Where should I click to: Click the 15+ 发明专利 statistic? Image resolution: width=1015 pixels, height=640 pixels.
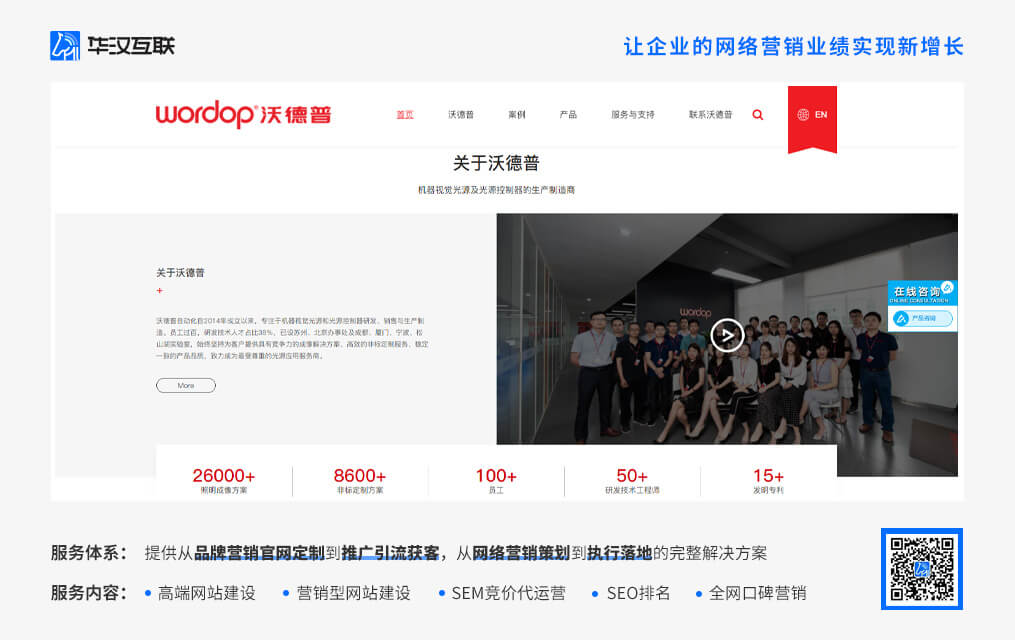(768, 481)
